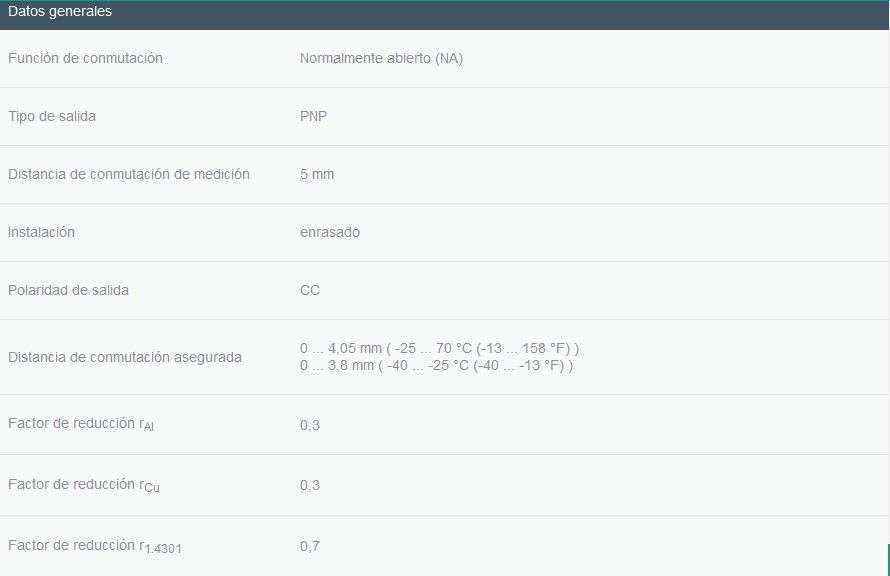Select the 'Tipo de salida' label
The image size is (890, 576).
tap(52, 116)
